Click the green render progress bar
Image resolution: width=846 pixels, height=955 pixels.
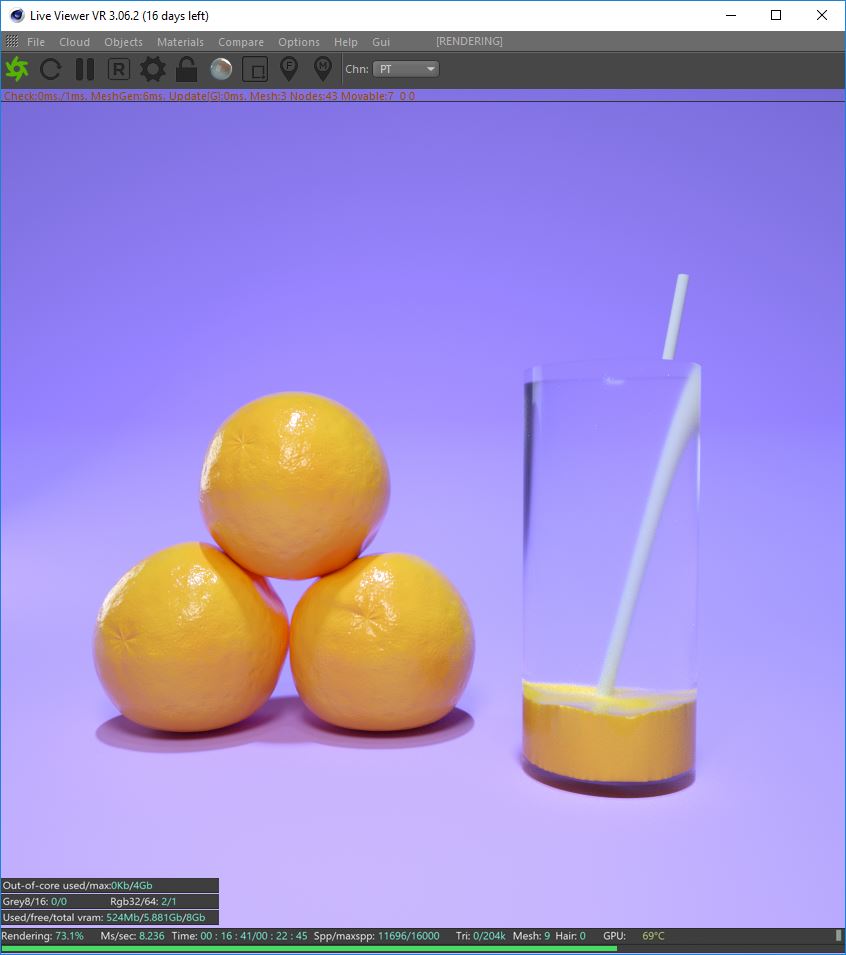click(x=309, y=948)
